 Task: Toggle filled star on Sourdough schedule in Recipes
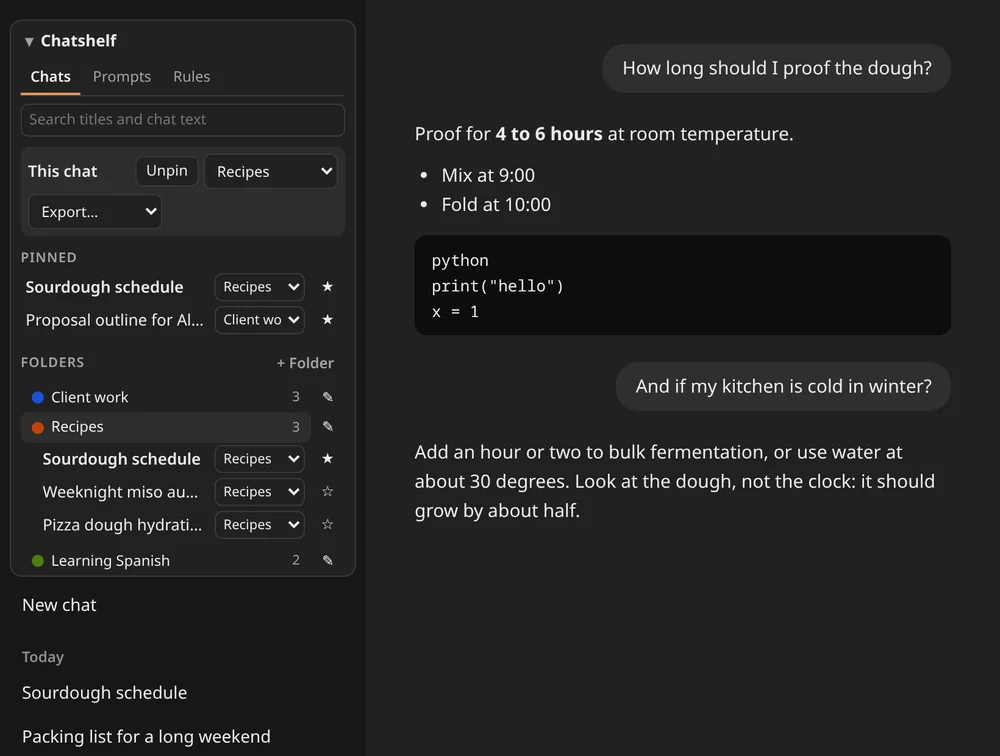pos(327,459)
